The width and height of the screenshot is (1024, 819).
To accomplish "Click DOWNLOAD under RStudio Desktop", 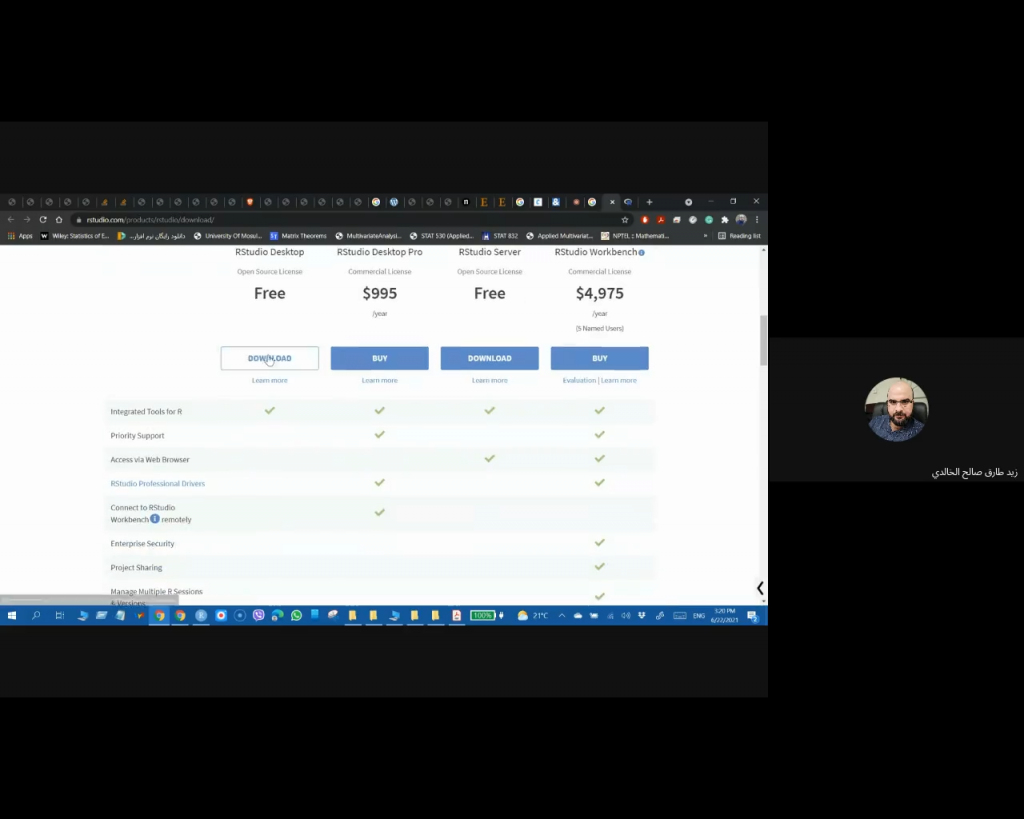I will coord(269,358).
